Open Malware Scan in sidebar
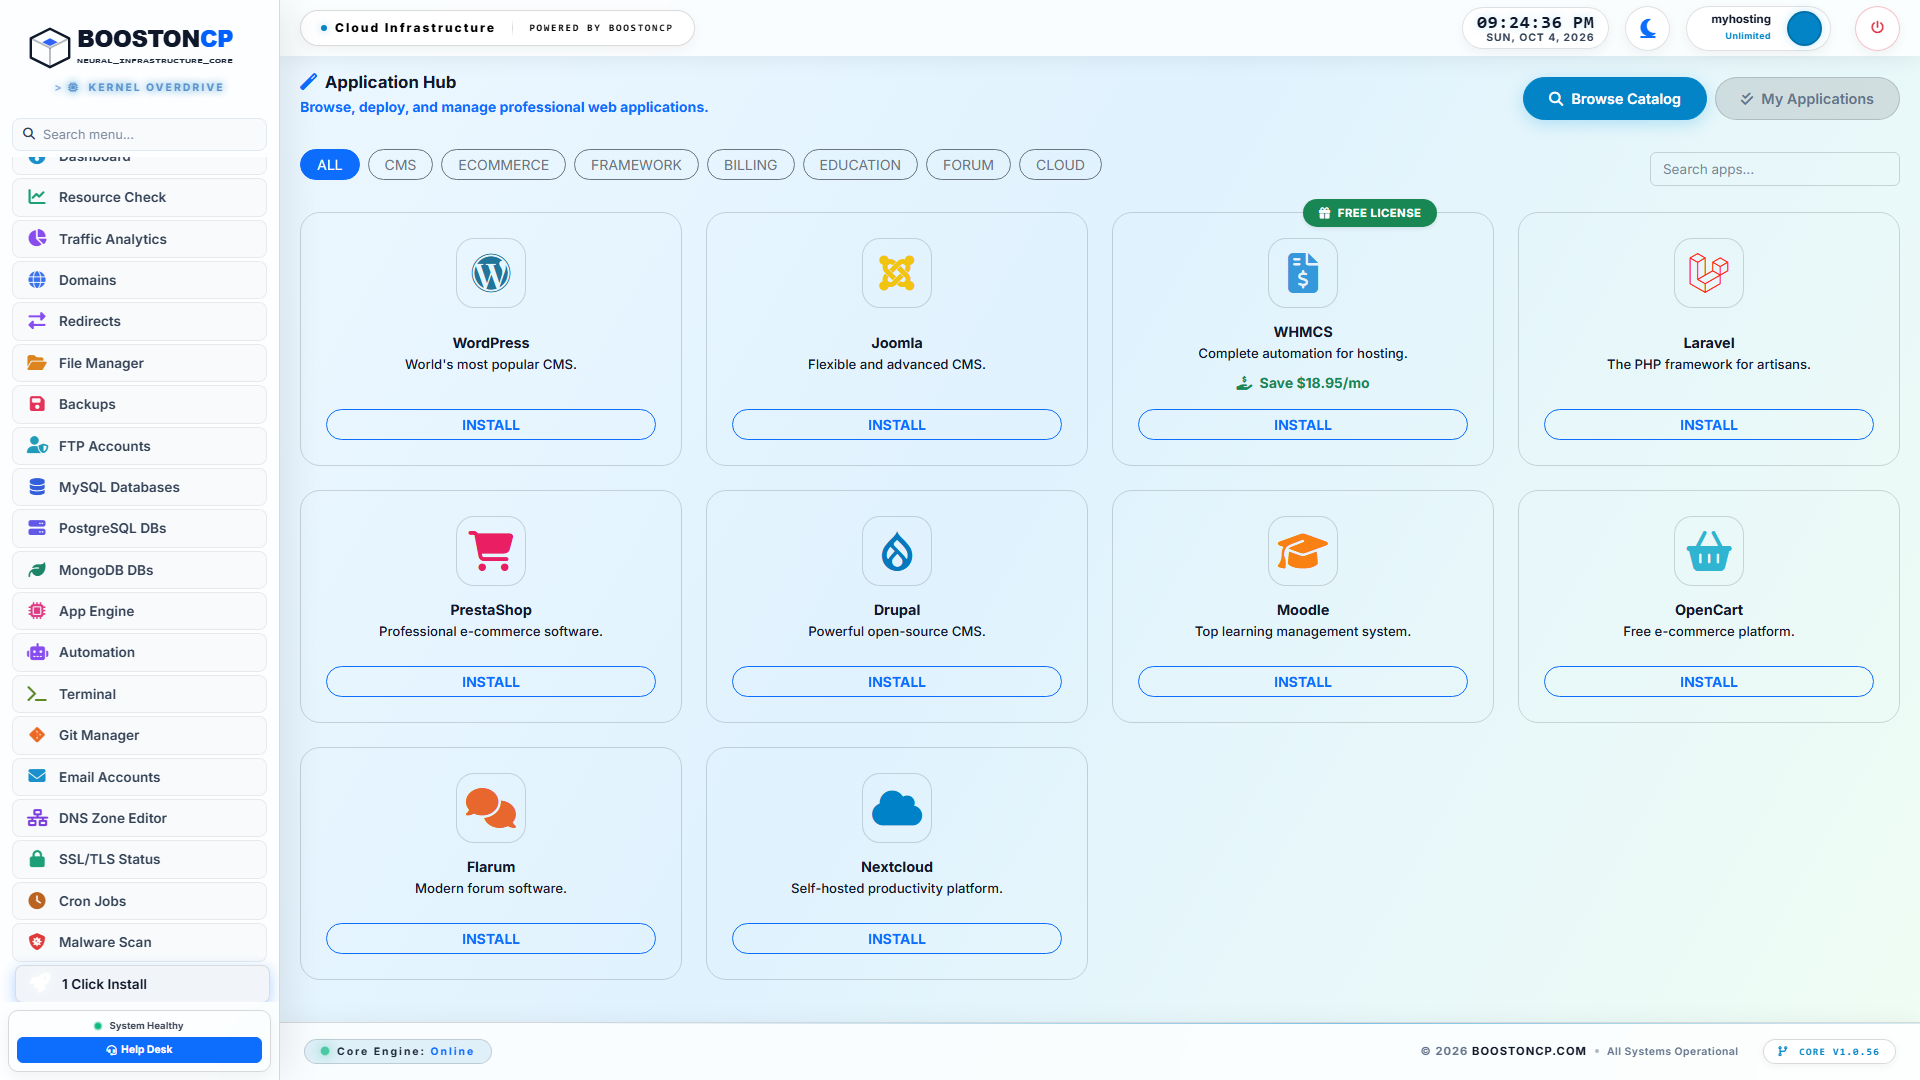Viewport: 1920px width, 1080px height. pyautogui.click(x=139, y=942)
